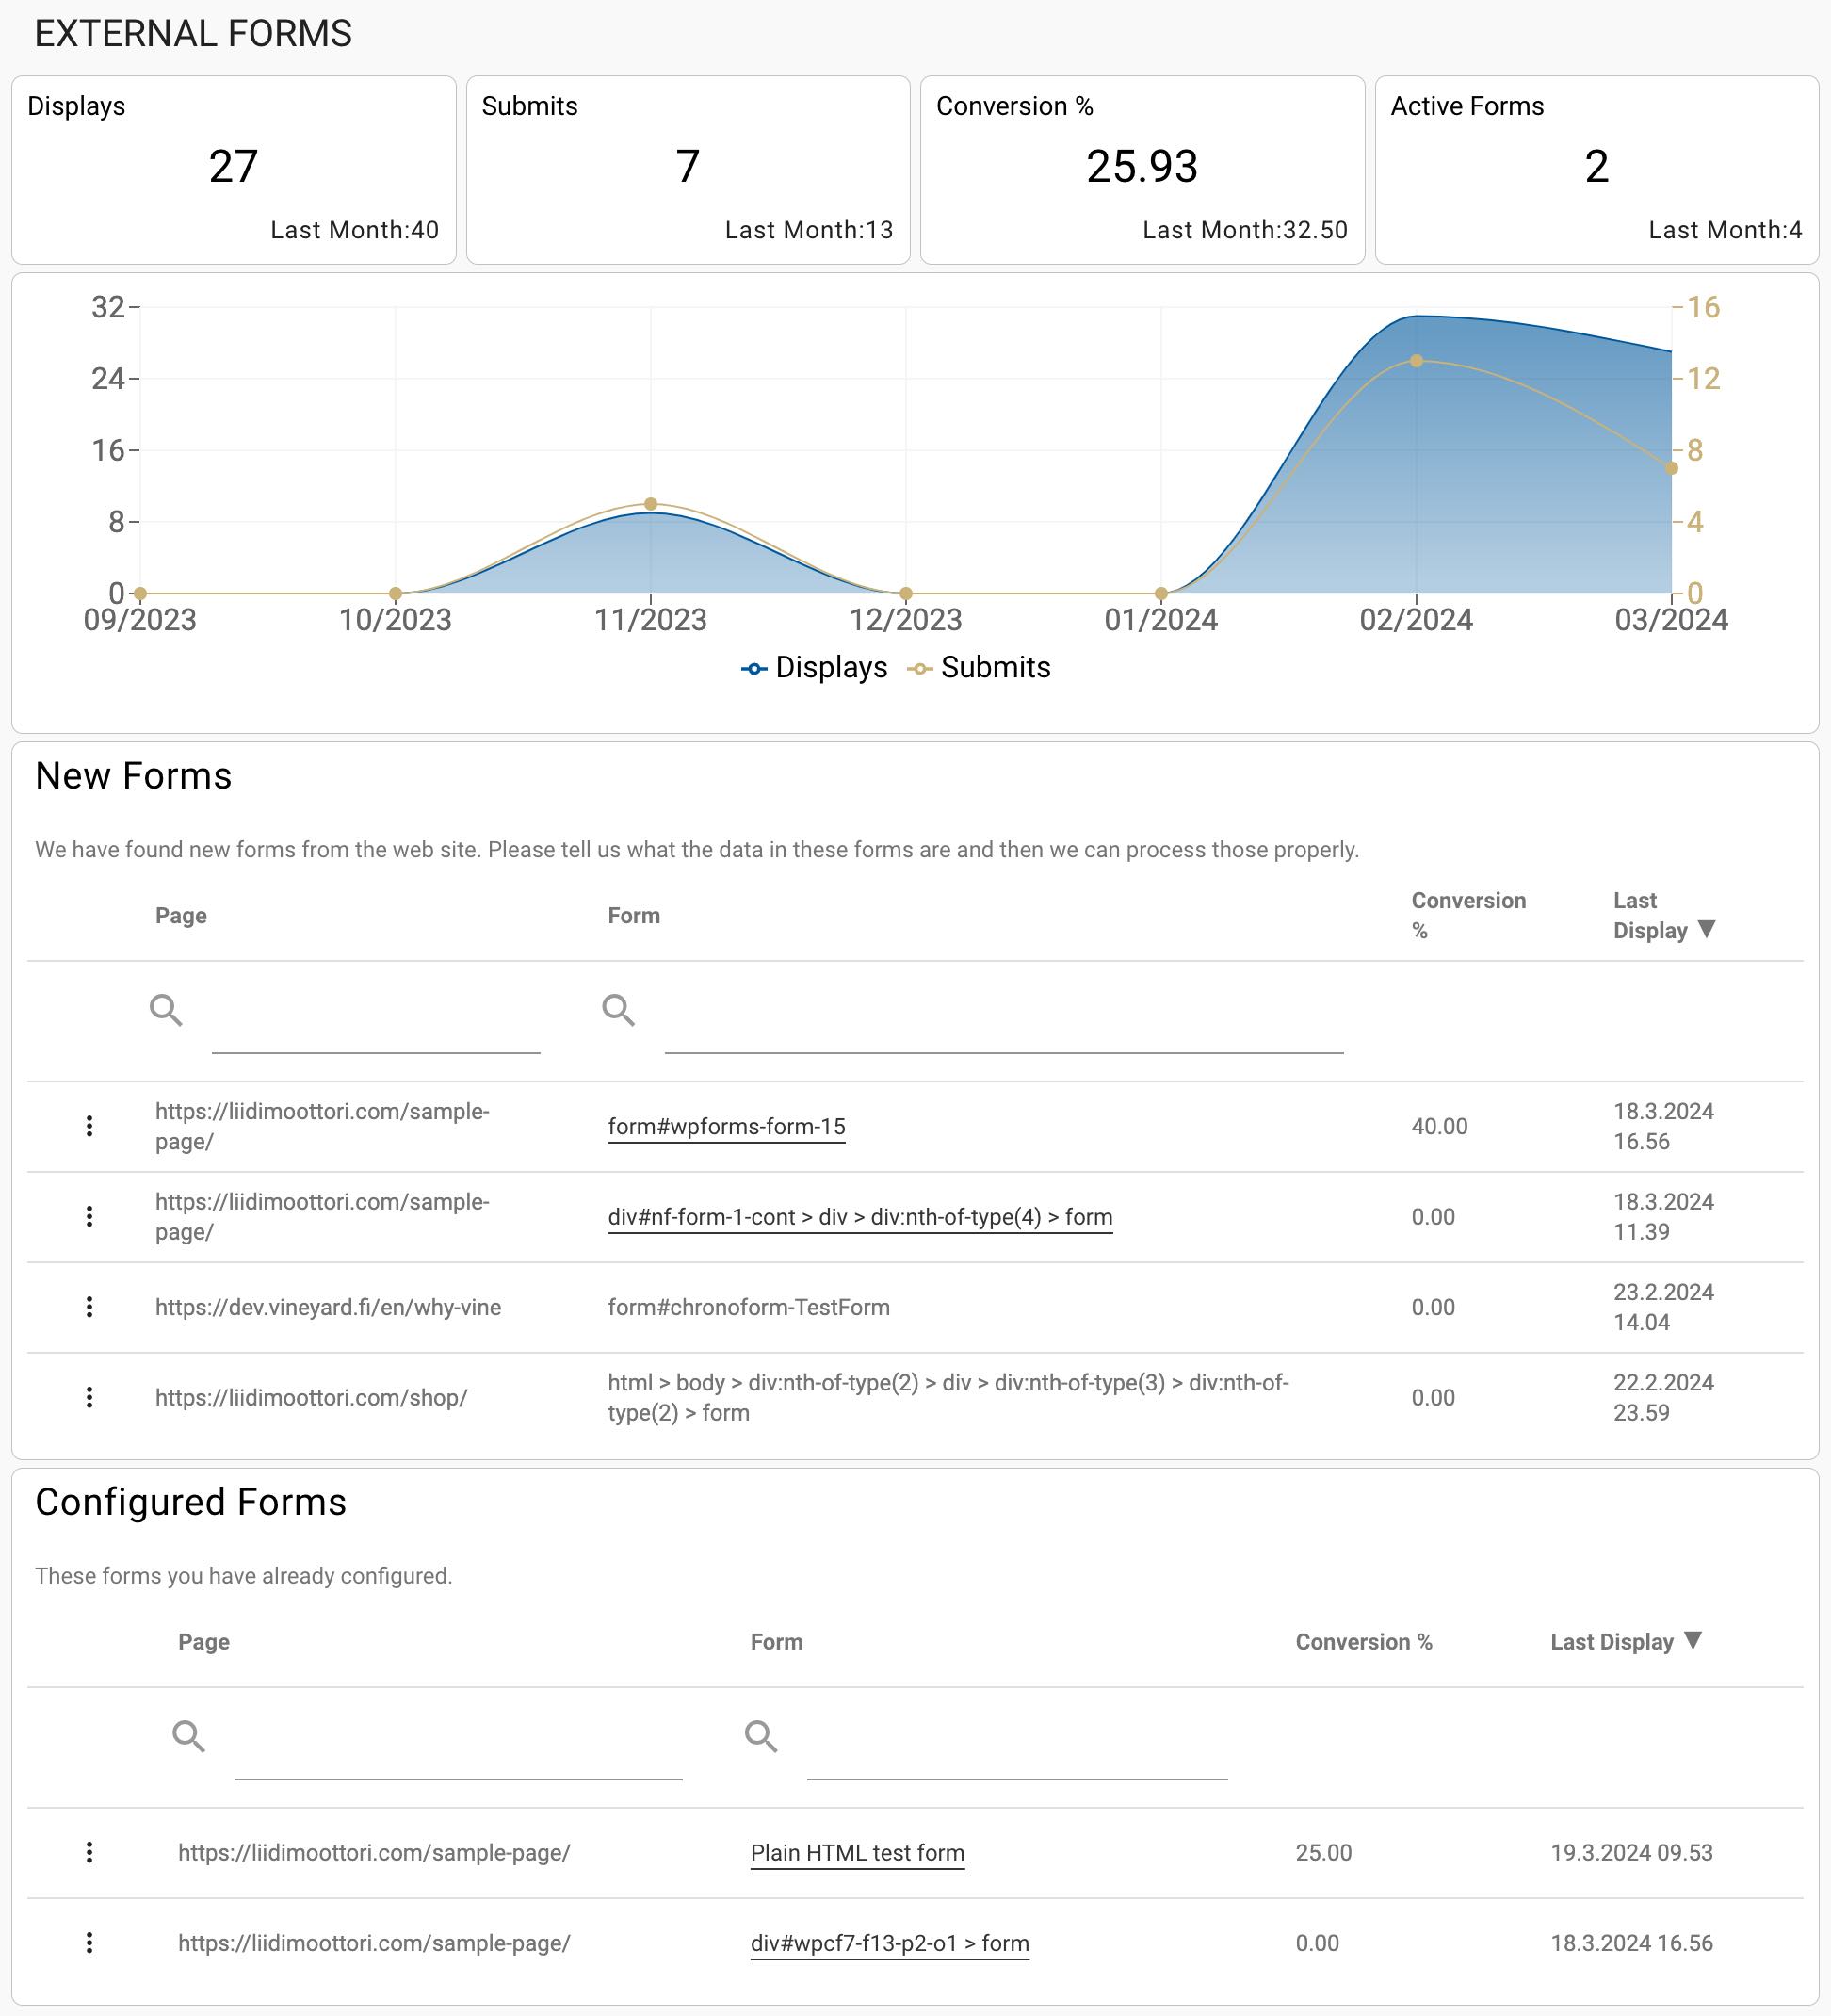Click the 11/2023 Submits data point
1831x2016 pixels.
coord(651,504)
